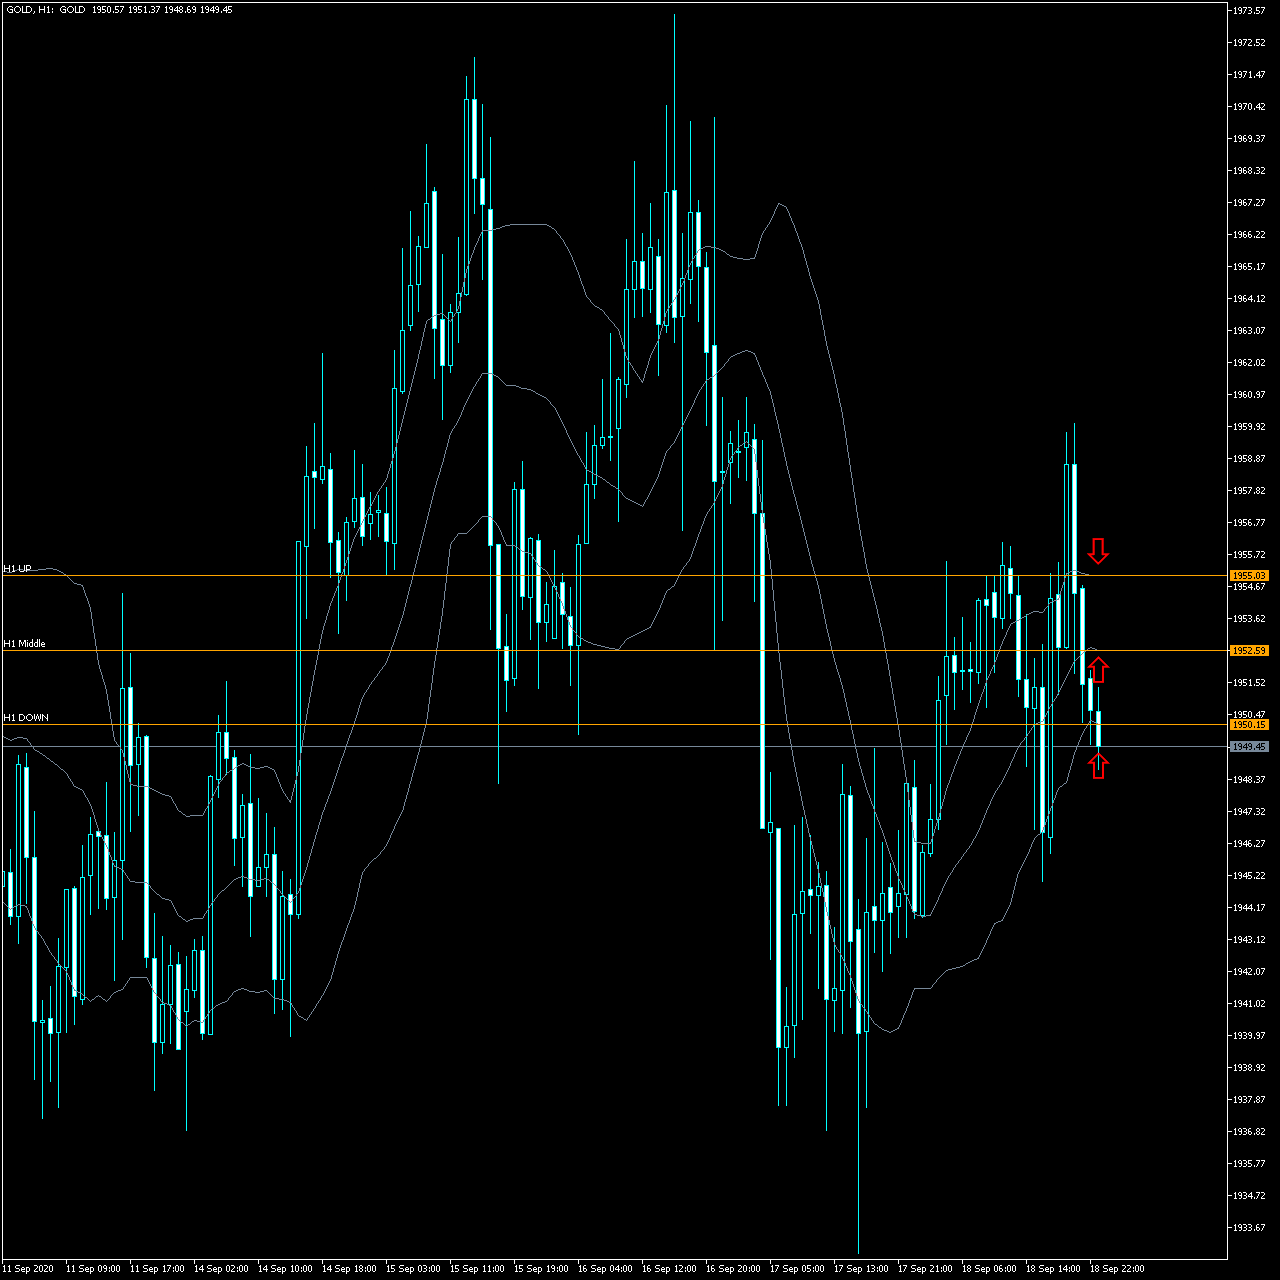This screenshot has height=1280, width=1280.
Task: Click the 16 Sep 12:00 time axis label
Action: [669, 1269]
